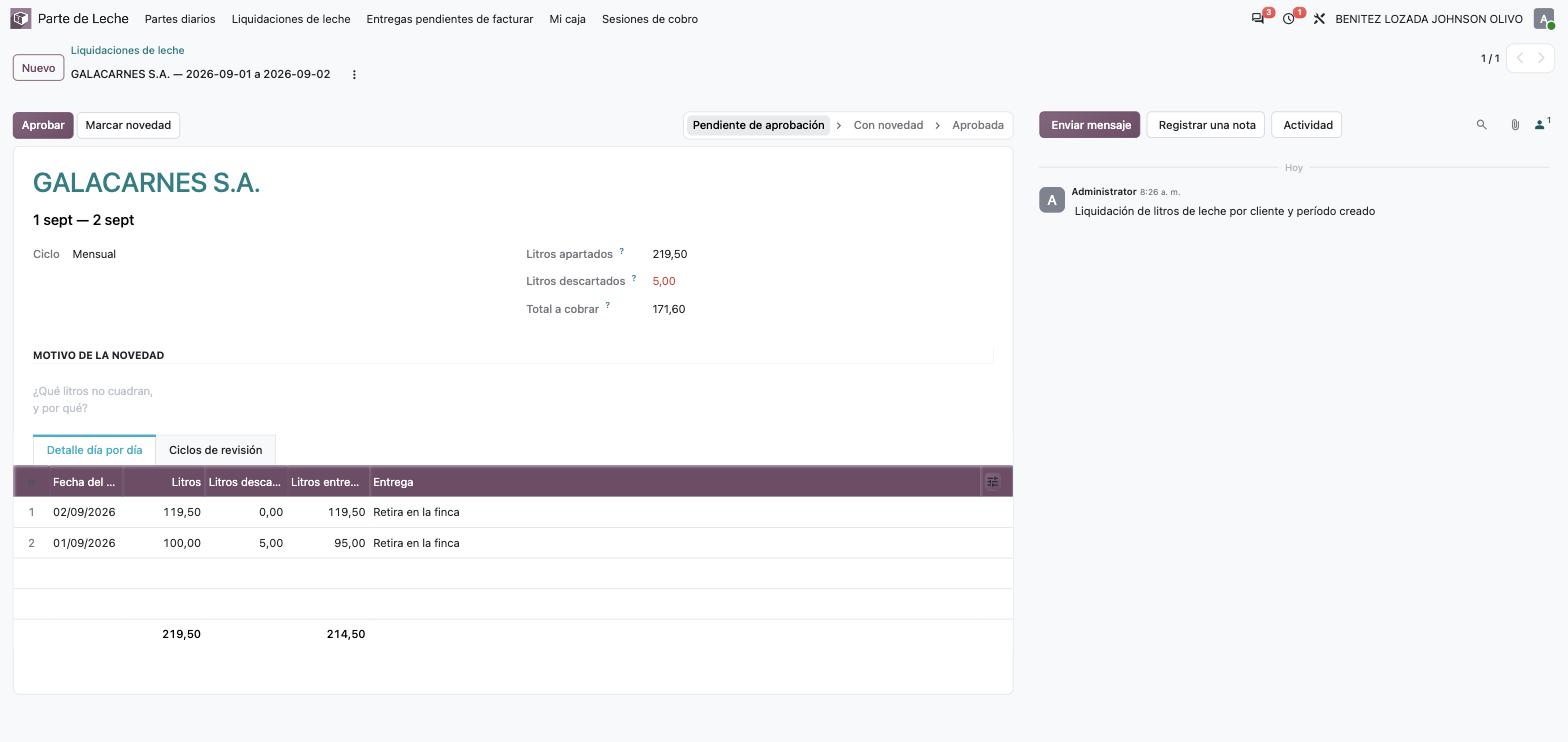Open the developer tools icon

coord(1319,19)
